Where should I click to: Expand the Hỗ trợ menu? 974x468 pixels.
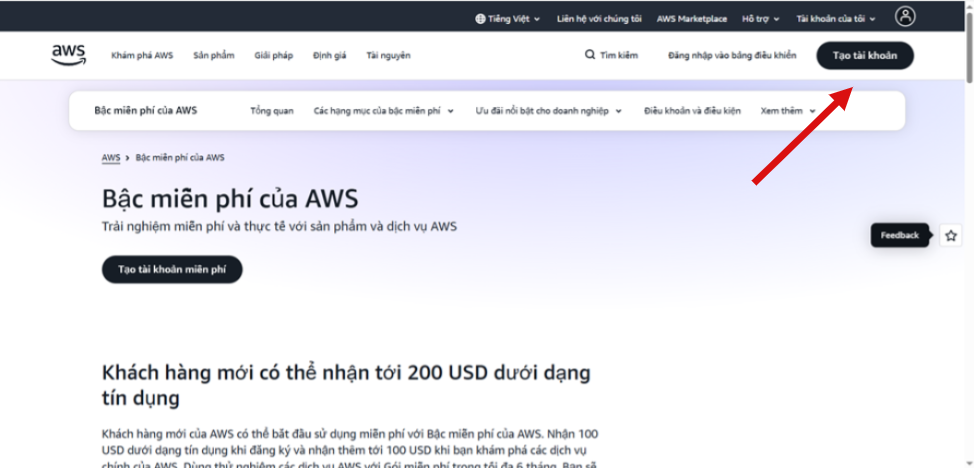pos(760,19)
